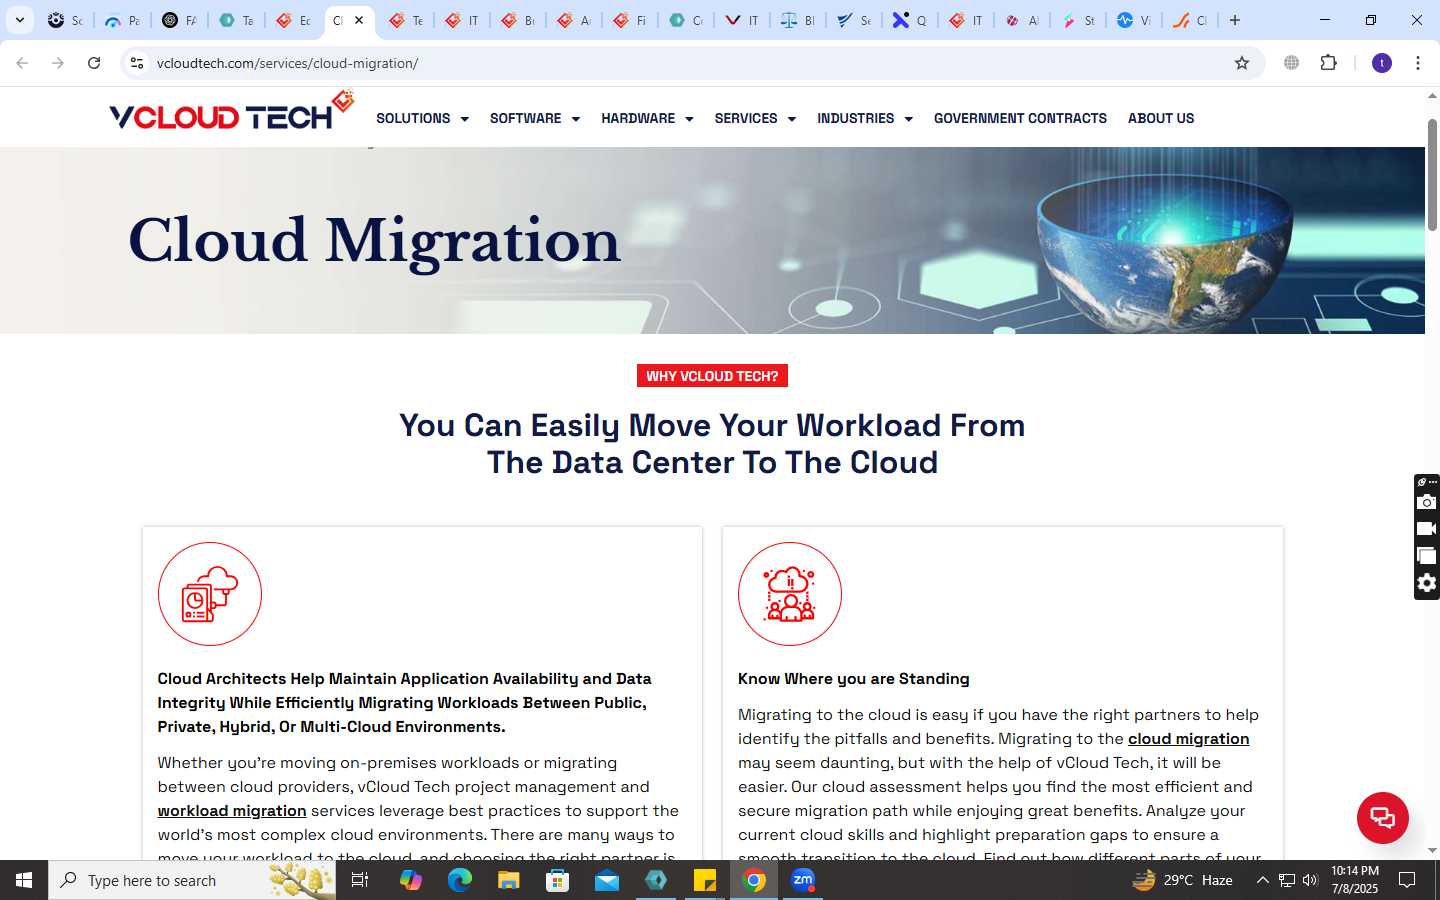Launch Microsoft Edge from the taskbar
This screenshot has height=900, width=1440.
459,880
